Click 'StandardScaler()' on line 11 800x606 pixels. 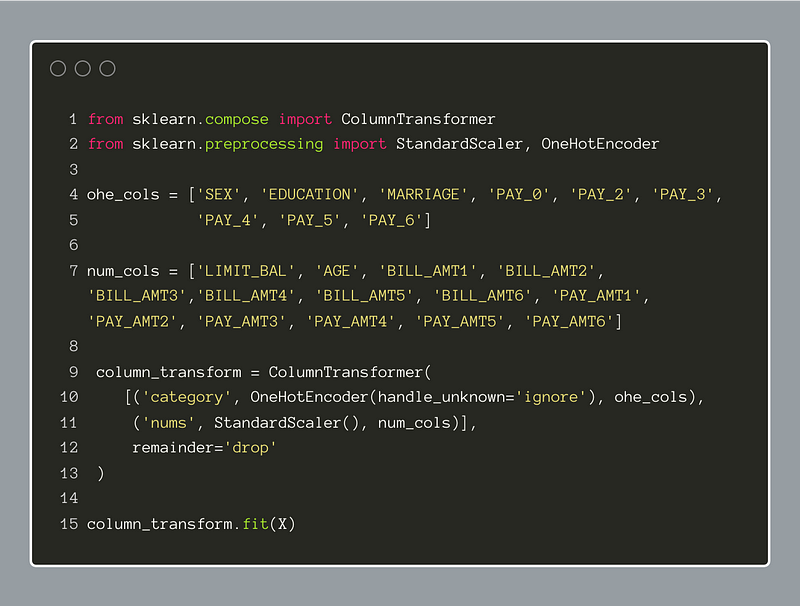[287, 423]
